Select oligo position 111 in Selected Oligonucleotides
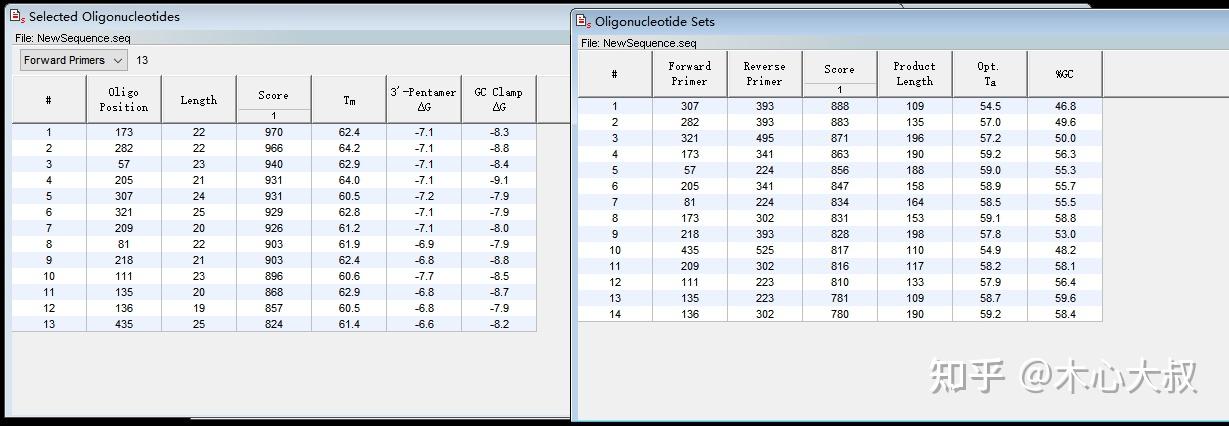This screenshot has height=426, width=1229. pos(124,276)
